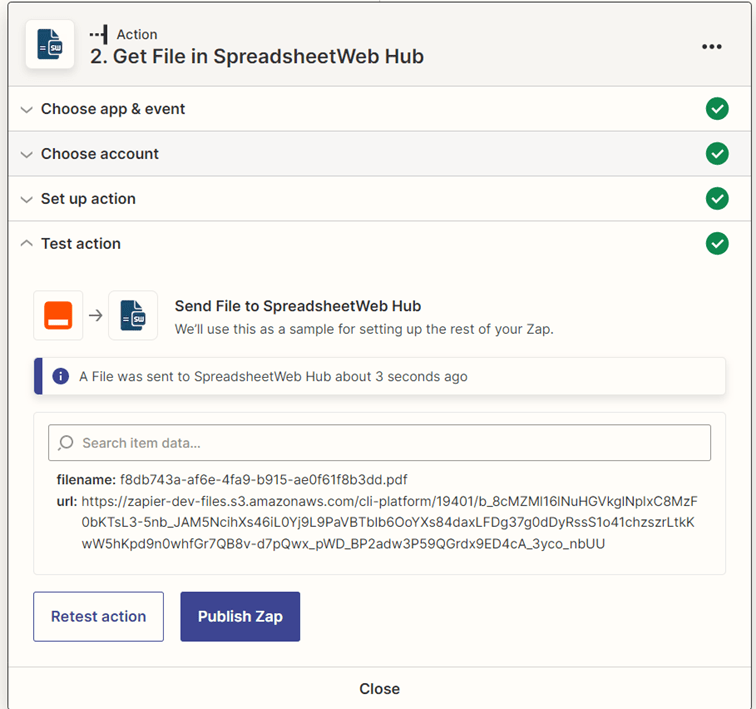Click green checkmark for Choose account
The image size is (756, 709).
717,154
